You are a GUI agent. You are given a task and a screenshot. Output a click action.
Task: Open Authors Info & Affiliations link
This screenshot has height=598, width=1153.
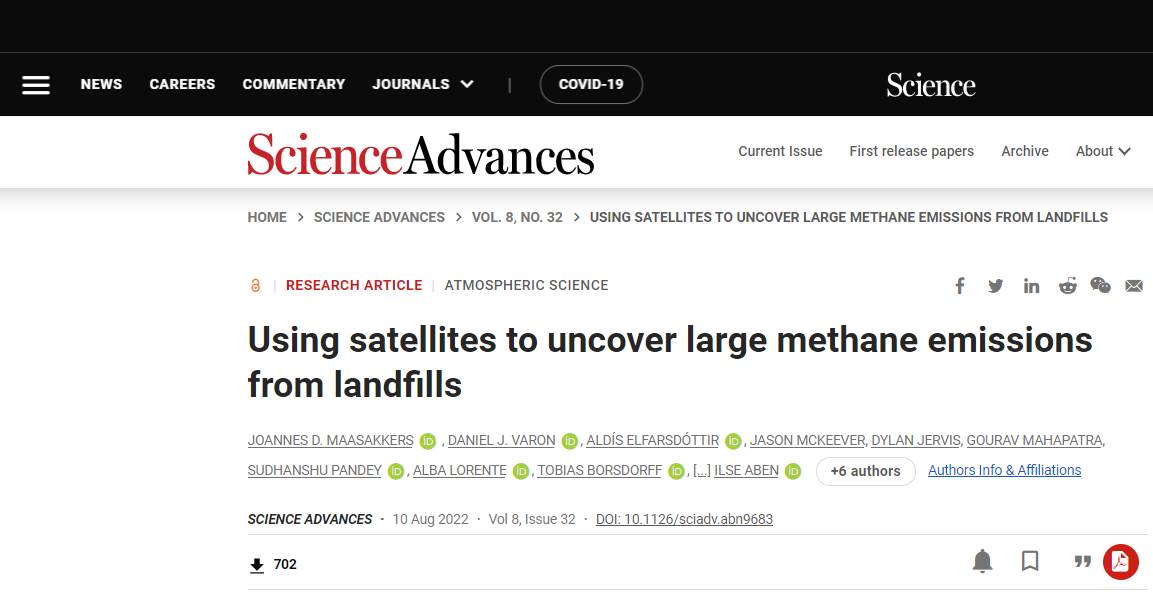click(1004, 471)
